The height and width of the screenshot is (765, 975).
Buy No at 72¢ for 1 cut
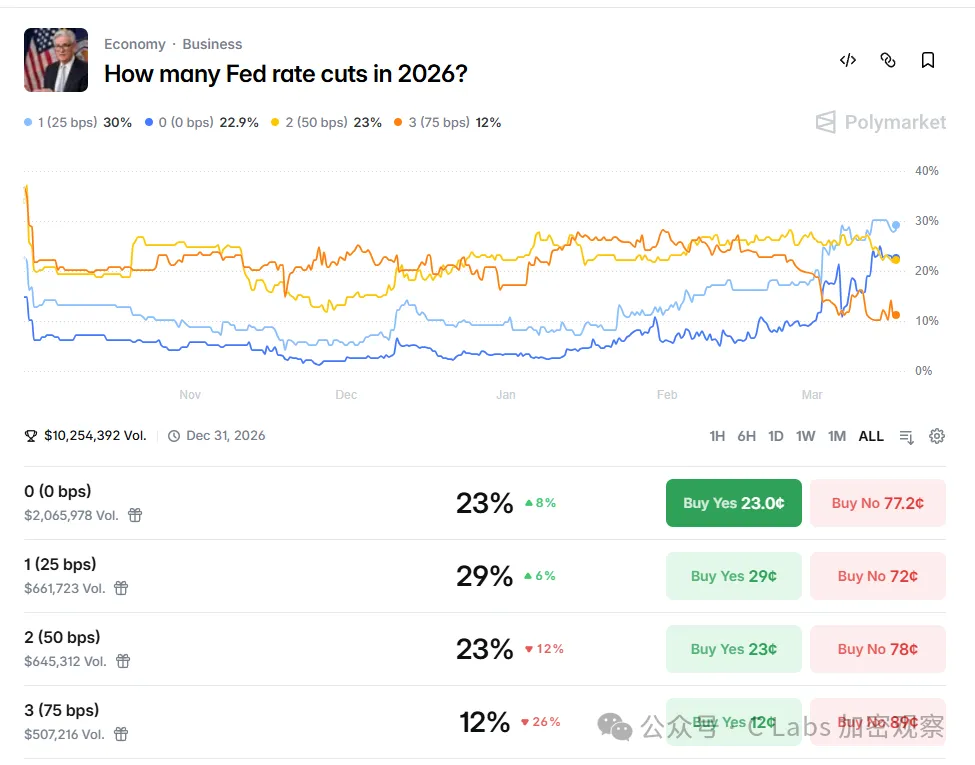tap(877, 576)
